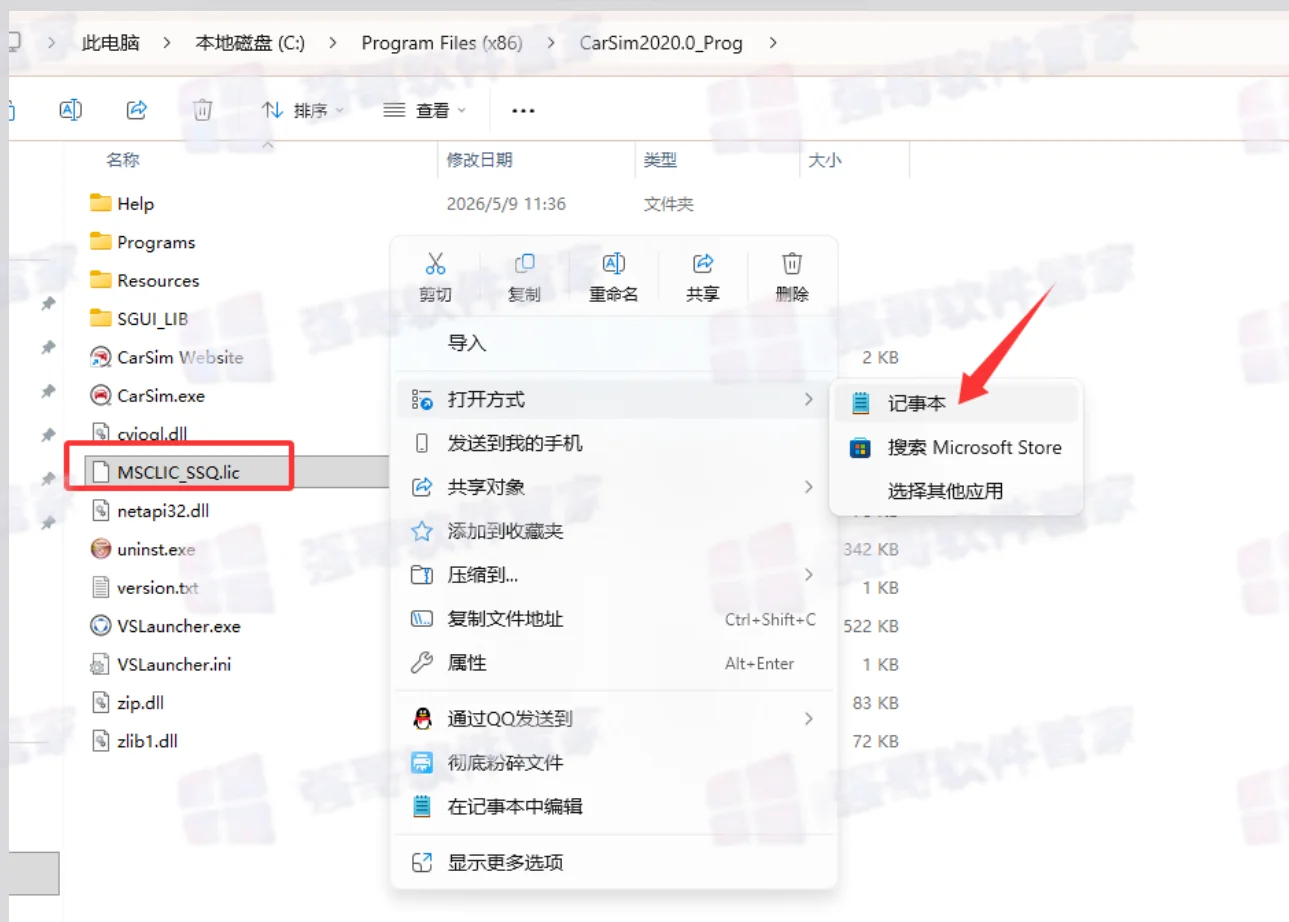Choose 记事本 in the open-with submenu
Viewport: 1289px width, 922px height.
[956, 403]
